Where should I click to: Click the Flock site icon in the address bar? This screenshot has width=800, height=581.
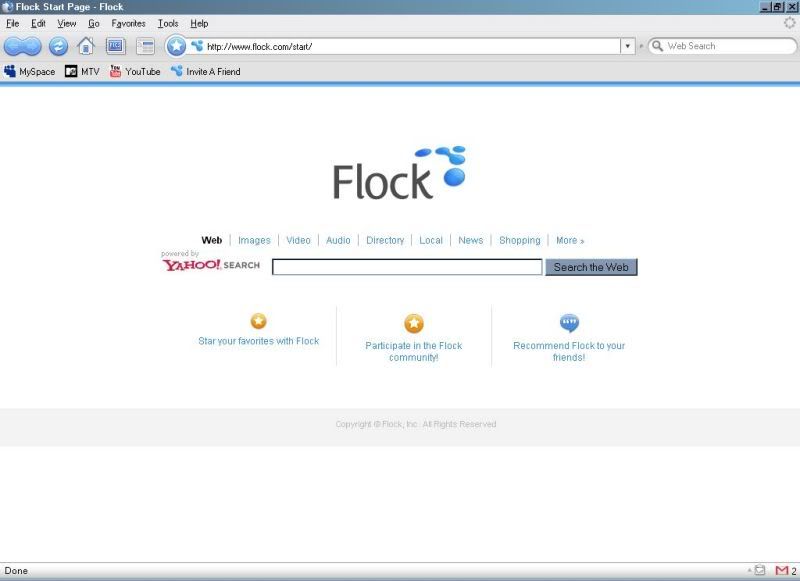click(197, 46)
